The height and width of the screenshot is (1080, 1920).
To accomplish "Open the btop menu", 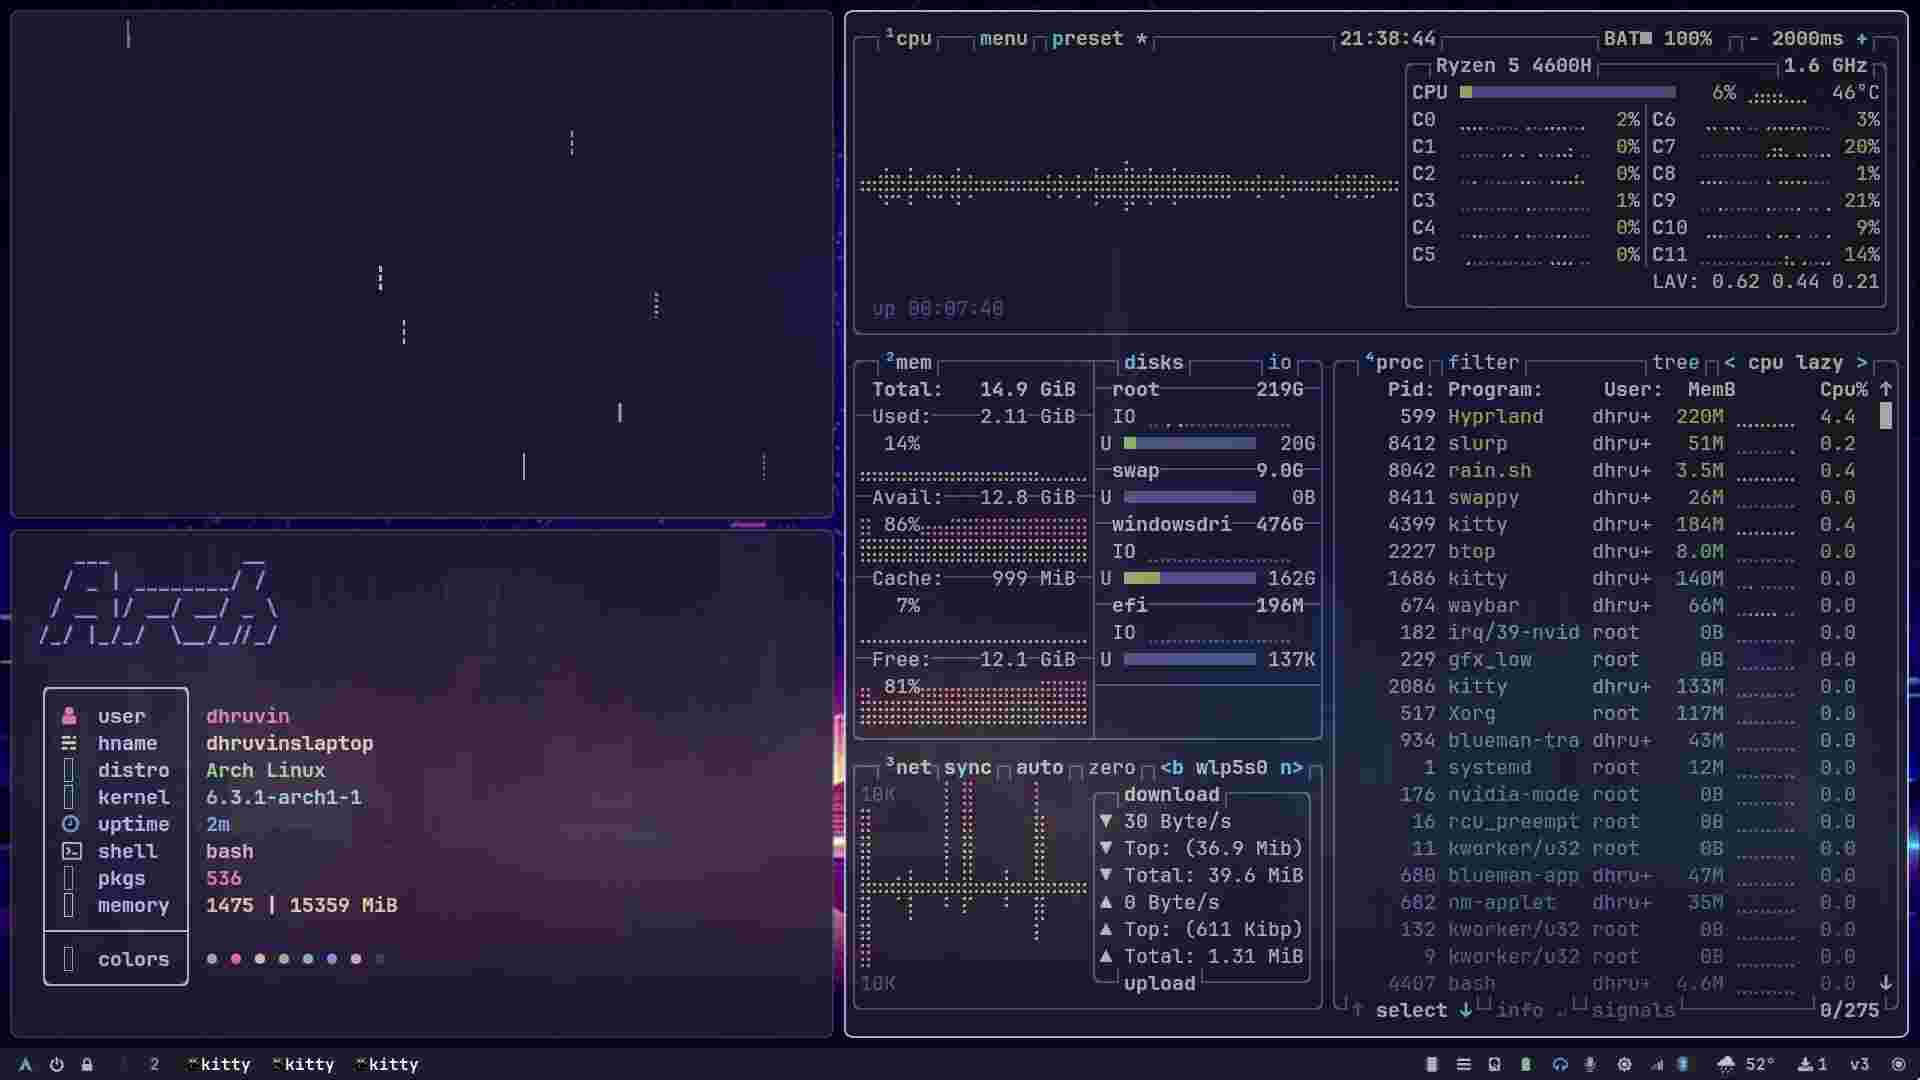I will point(1003,39).
